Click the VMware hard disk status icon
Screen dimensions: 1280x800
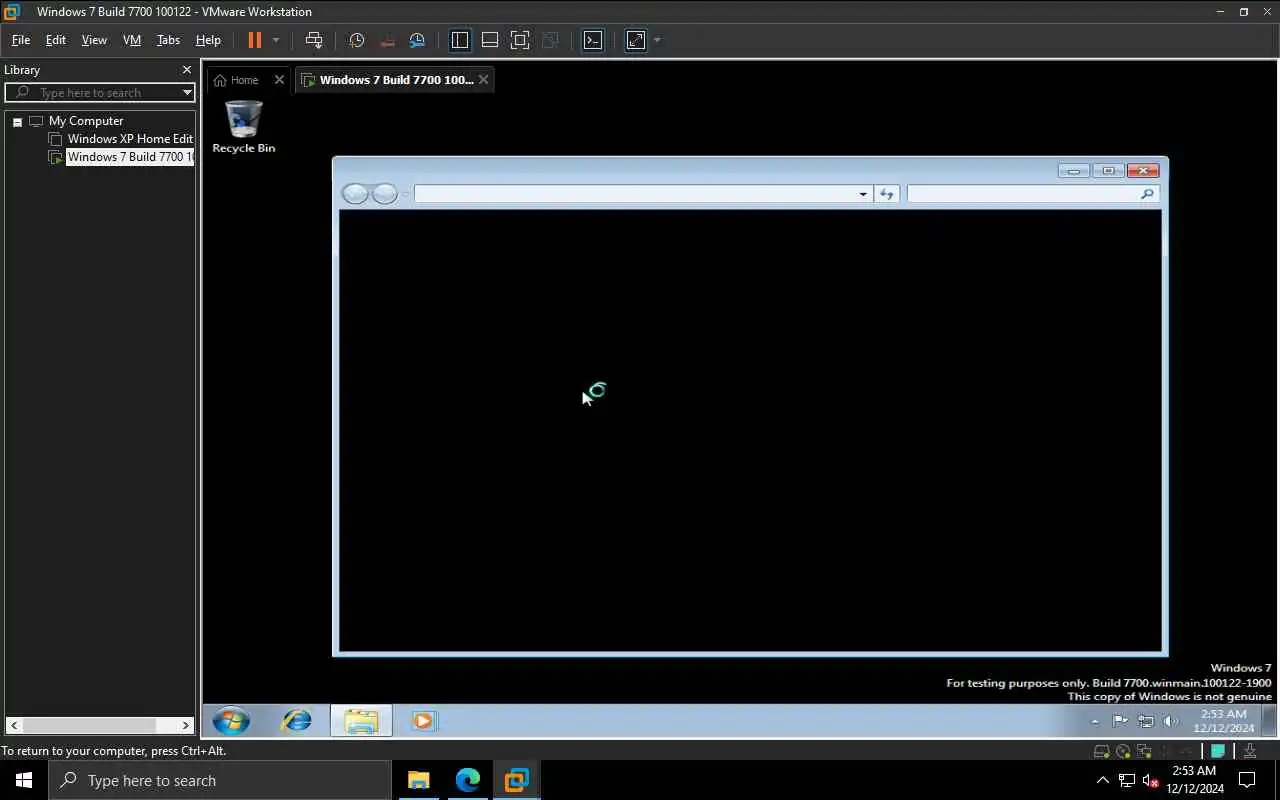[1102, 751]
